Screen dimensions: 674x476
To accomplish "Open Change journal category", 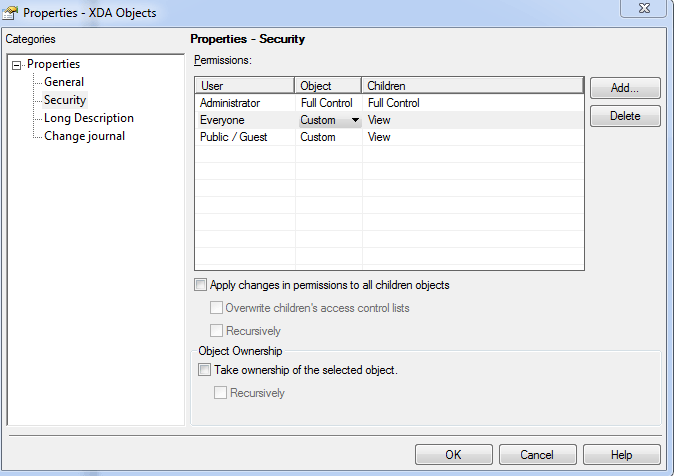I will (84, 136).
